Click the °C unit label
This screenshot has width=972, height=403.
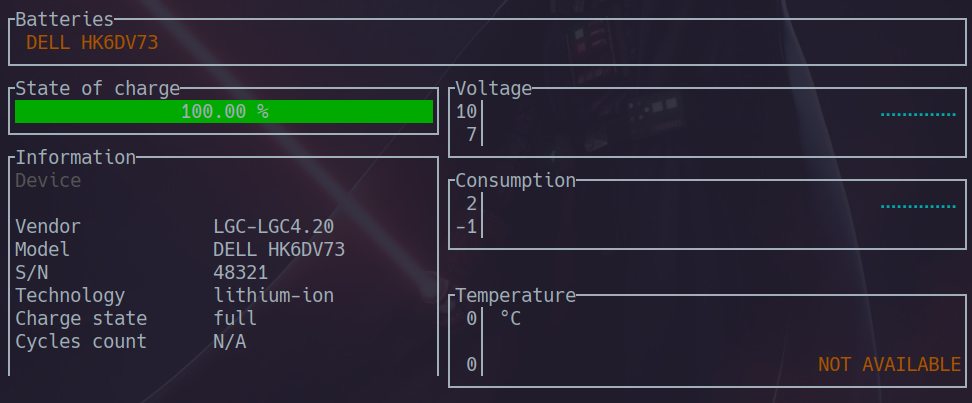pos(510,319)
